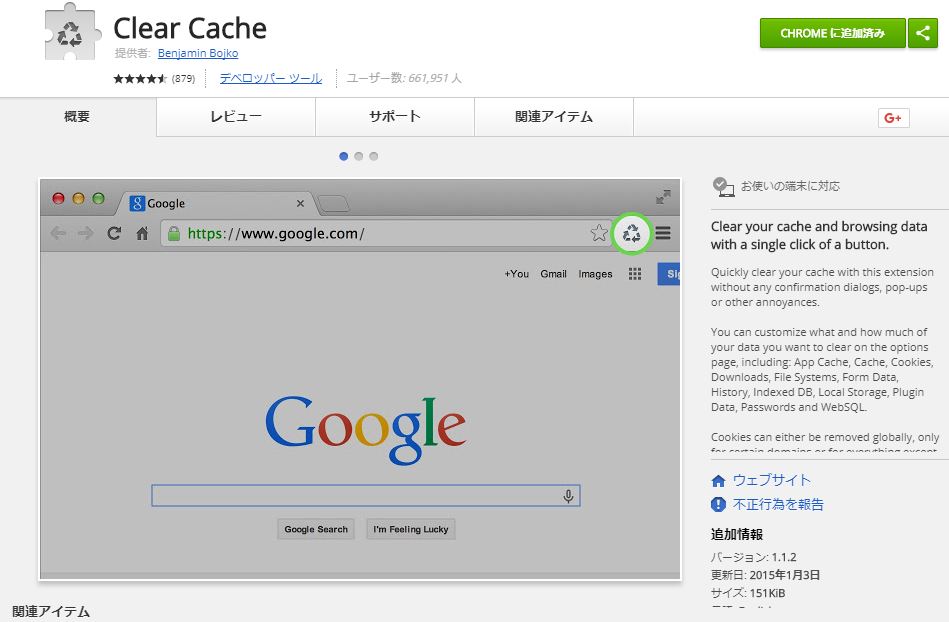Click the green-circled recycle icon in the screenshot

coord(631,234)
